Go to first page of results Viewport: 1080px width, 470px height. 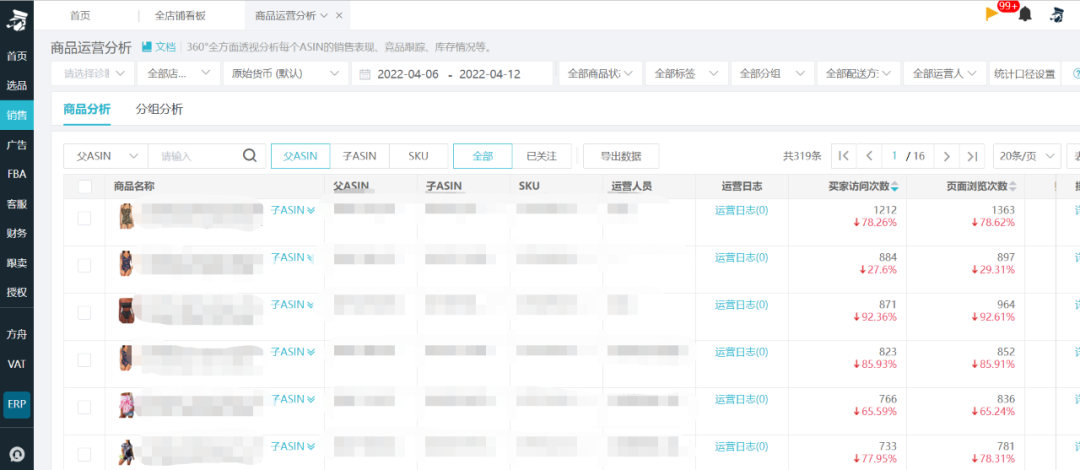point(844,156)
